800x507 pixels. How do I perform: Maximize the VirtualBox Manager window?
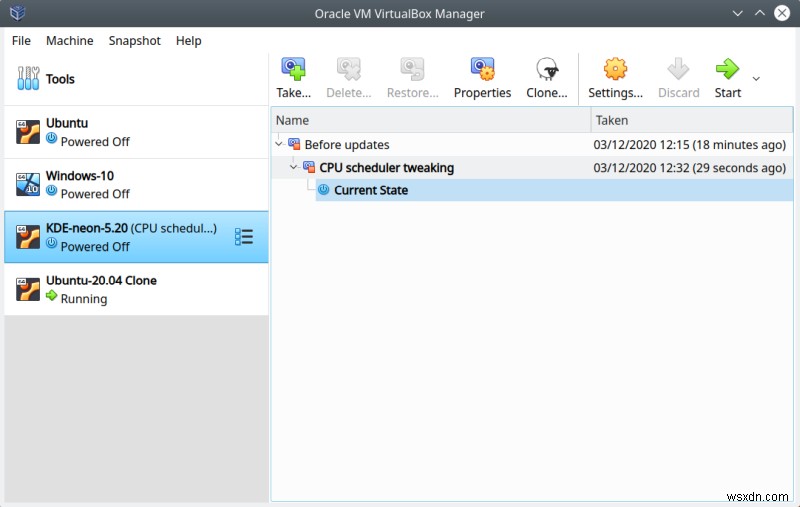click(760, 13)
